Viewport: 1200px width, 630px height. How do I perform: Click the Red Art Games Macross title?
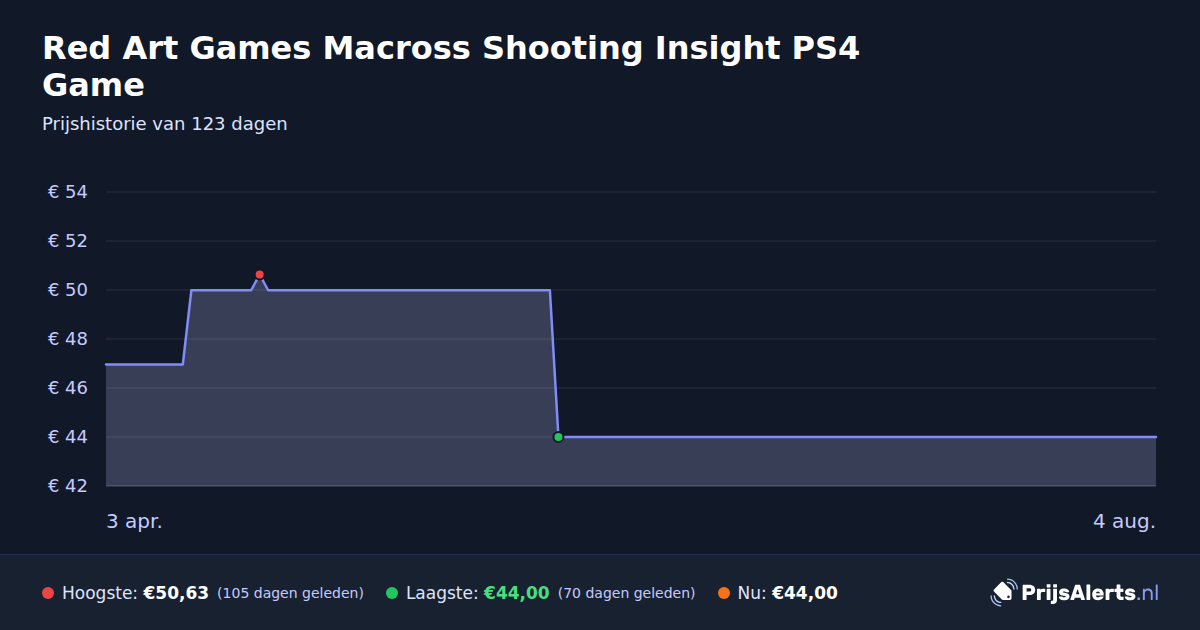[451, 66]
